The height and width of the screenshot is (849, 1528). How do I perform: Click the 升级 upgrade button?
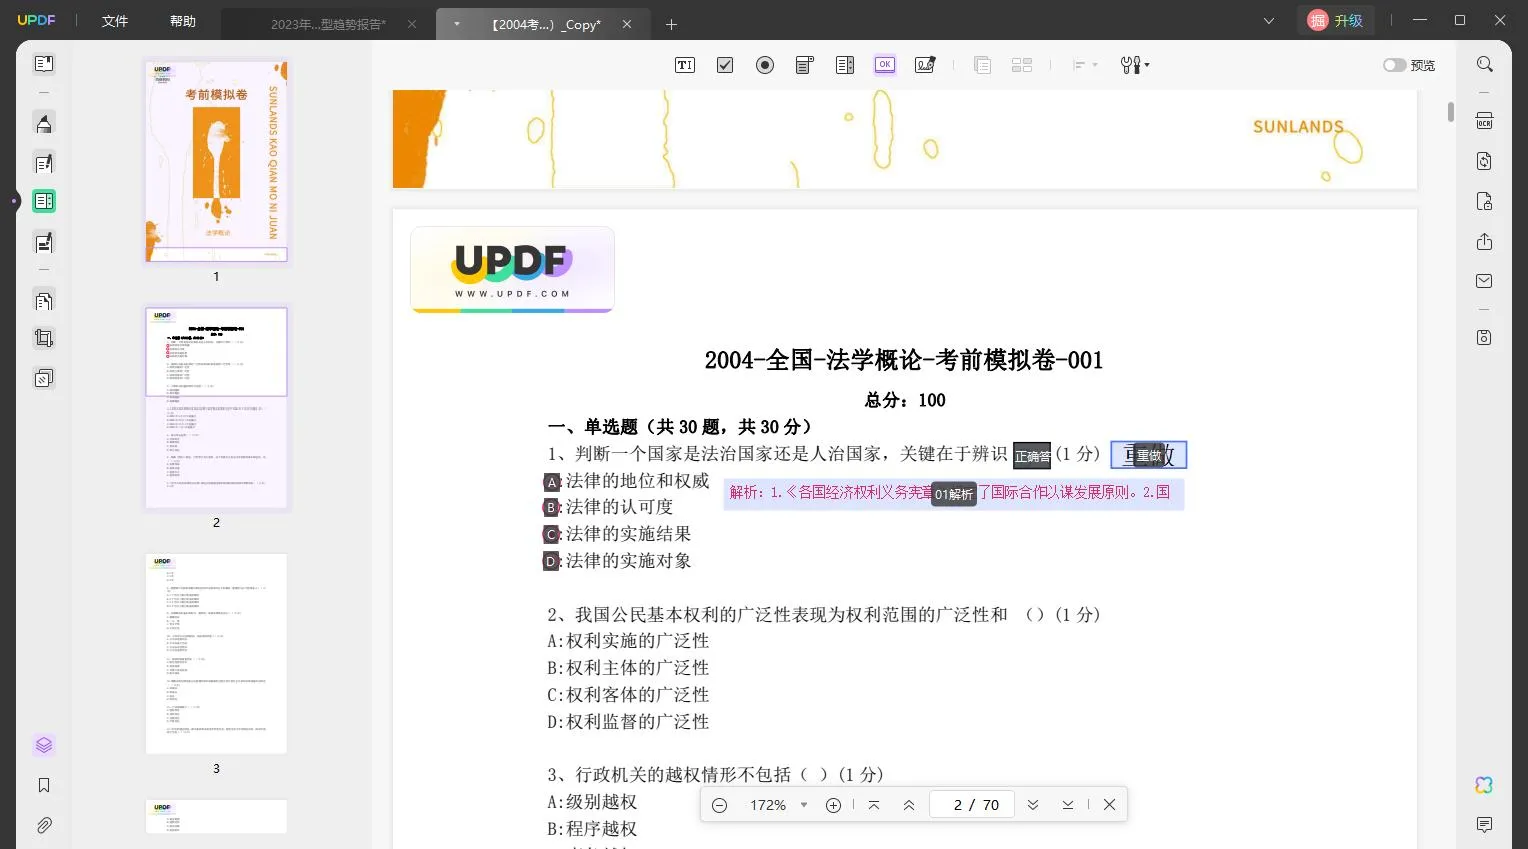point(1336,20)
